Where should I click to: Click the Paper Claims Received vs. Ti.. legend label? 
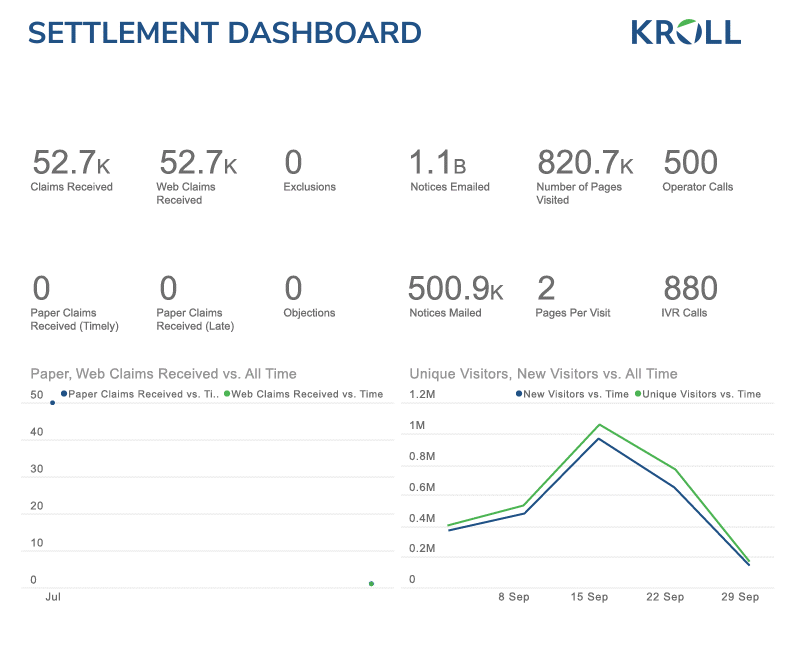143,394
